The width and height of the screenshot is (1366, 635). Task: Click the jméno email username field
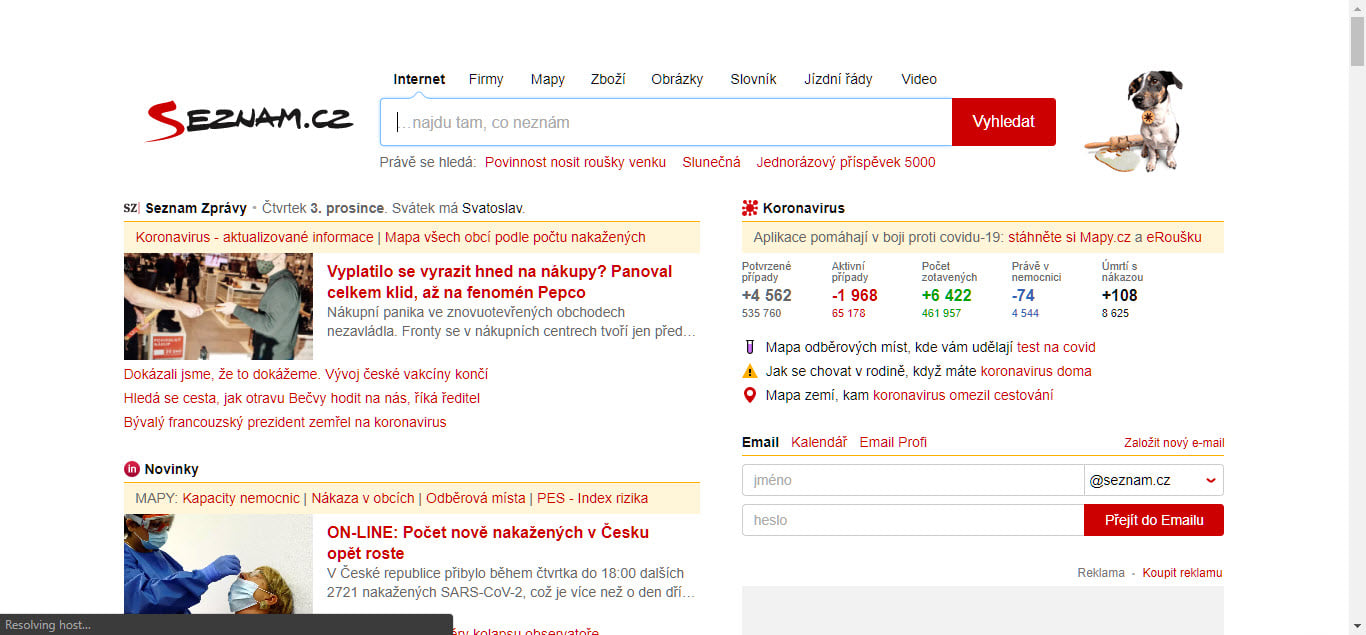pos(913,480)
